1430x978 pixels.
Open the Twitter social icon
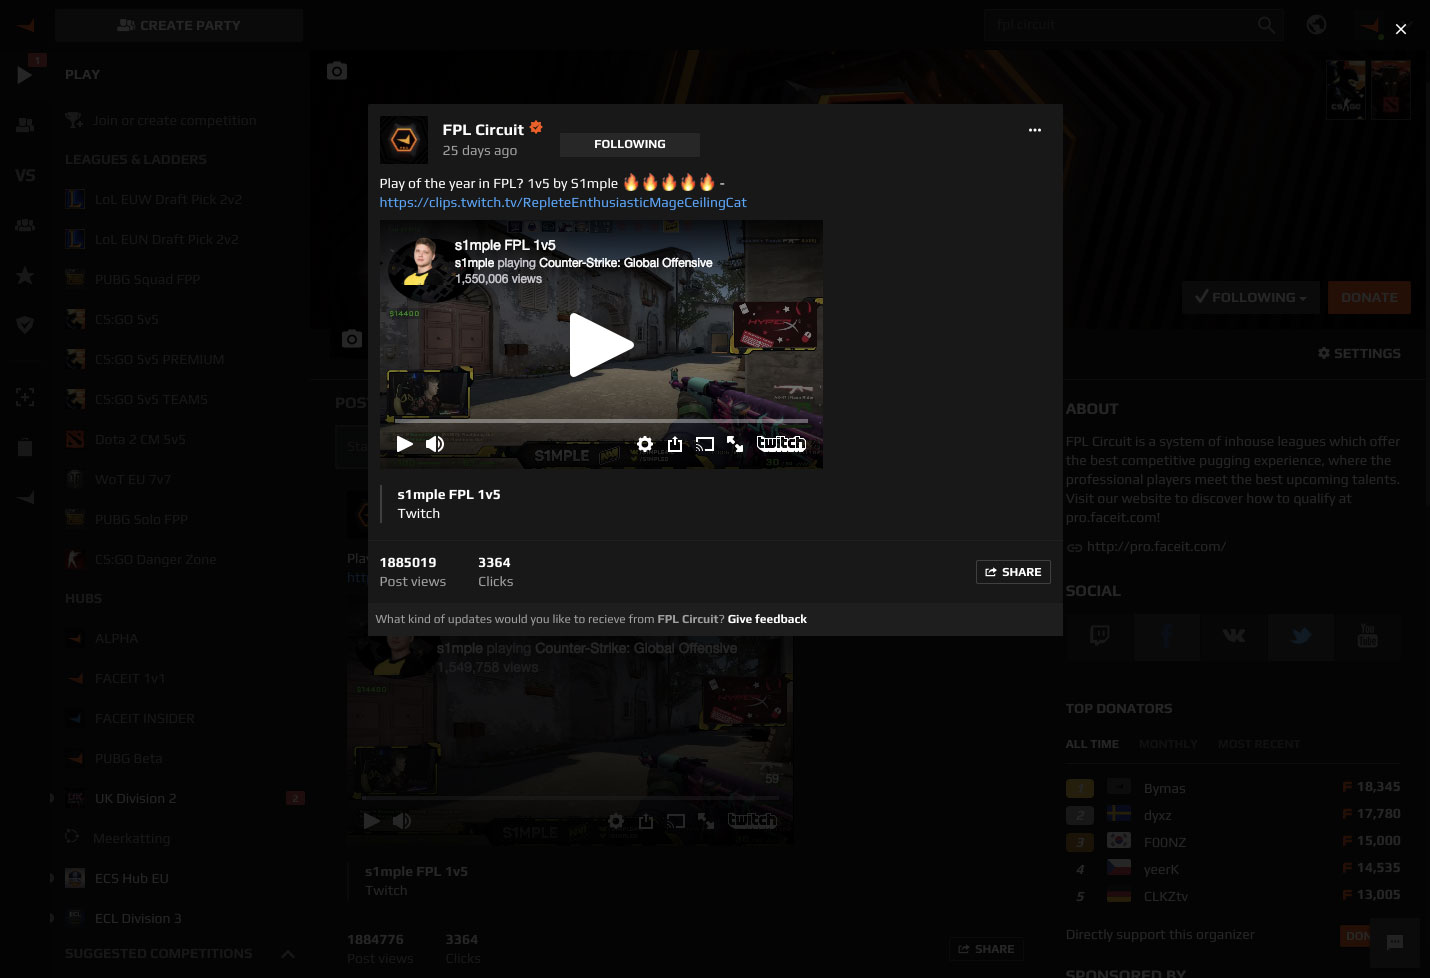(x=1300, y=636)
